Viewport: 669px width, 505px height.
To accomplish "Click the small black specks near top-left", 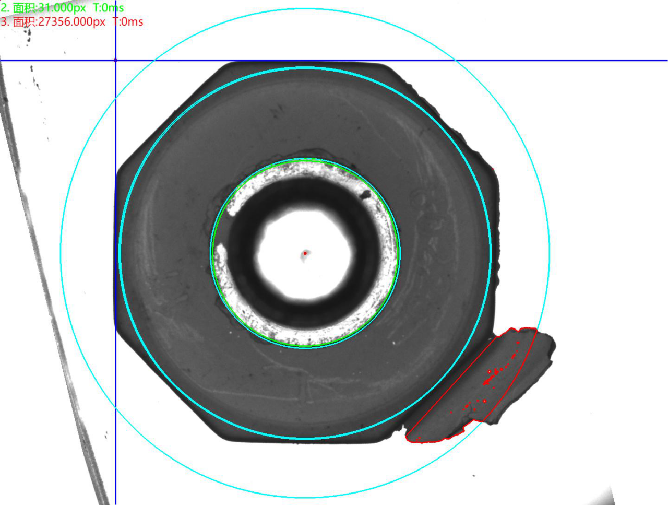I will (x=28, y=33).
